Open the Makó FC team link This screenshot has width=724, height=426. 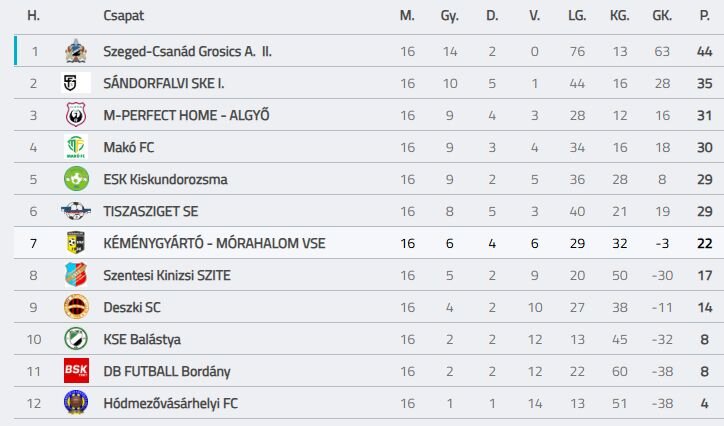(129, 147)
